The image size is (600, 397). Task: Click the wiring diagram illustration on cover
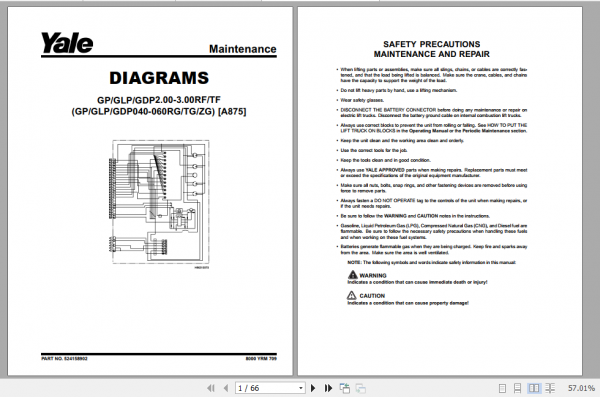(x=160, y=203)
